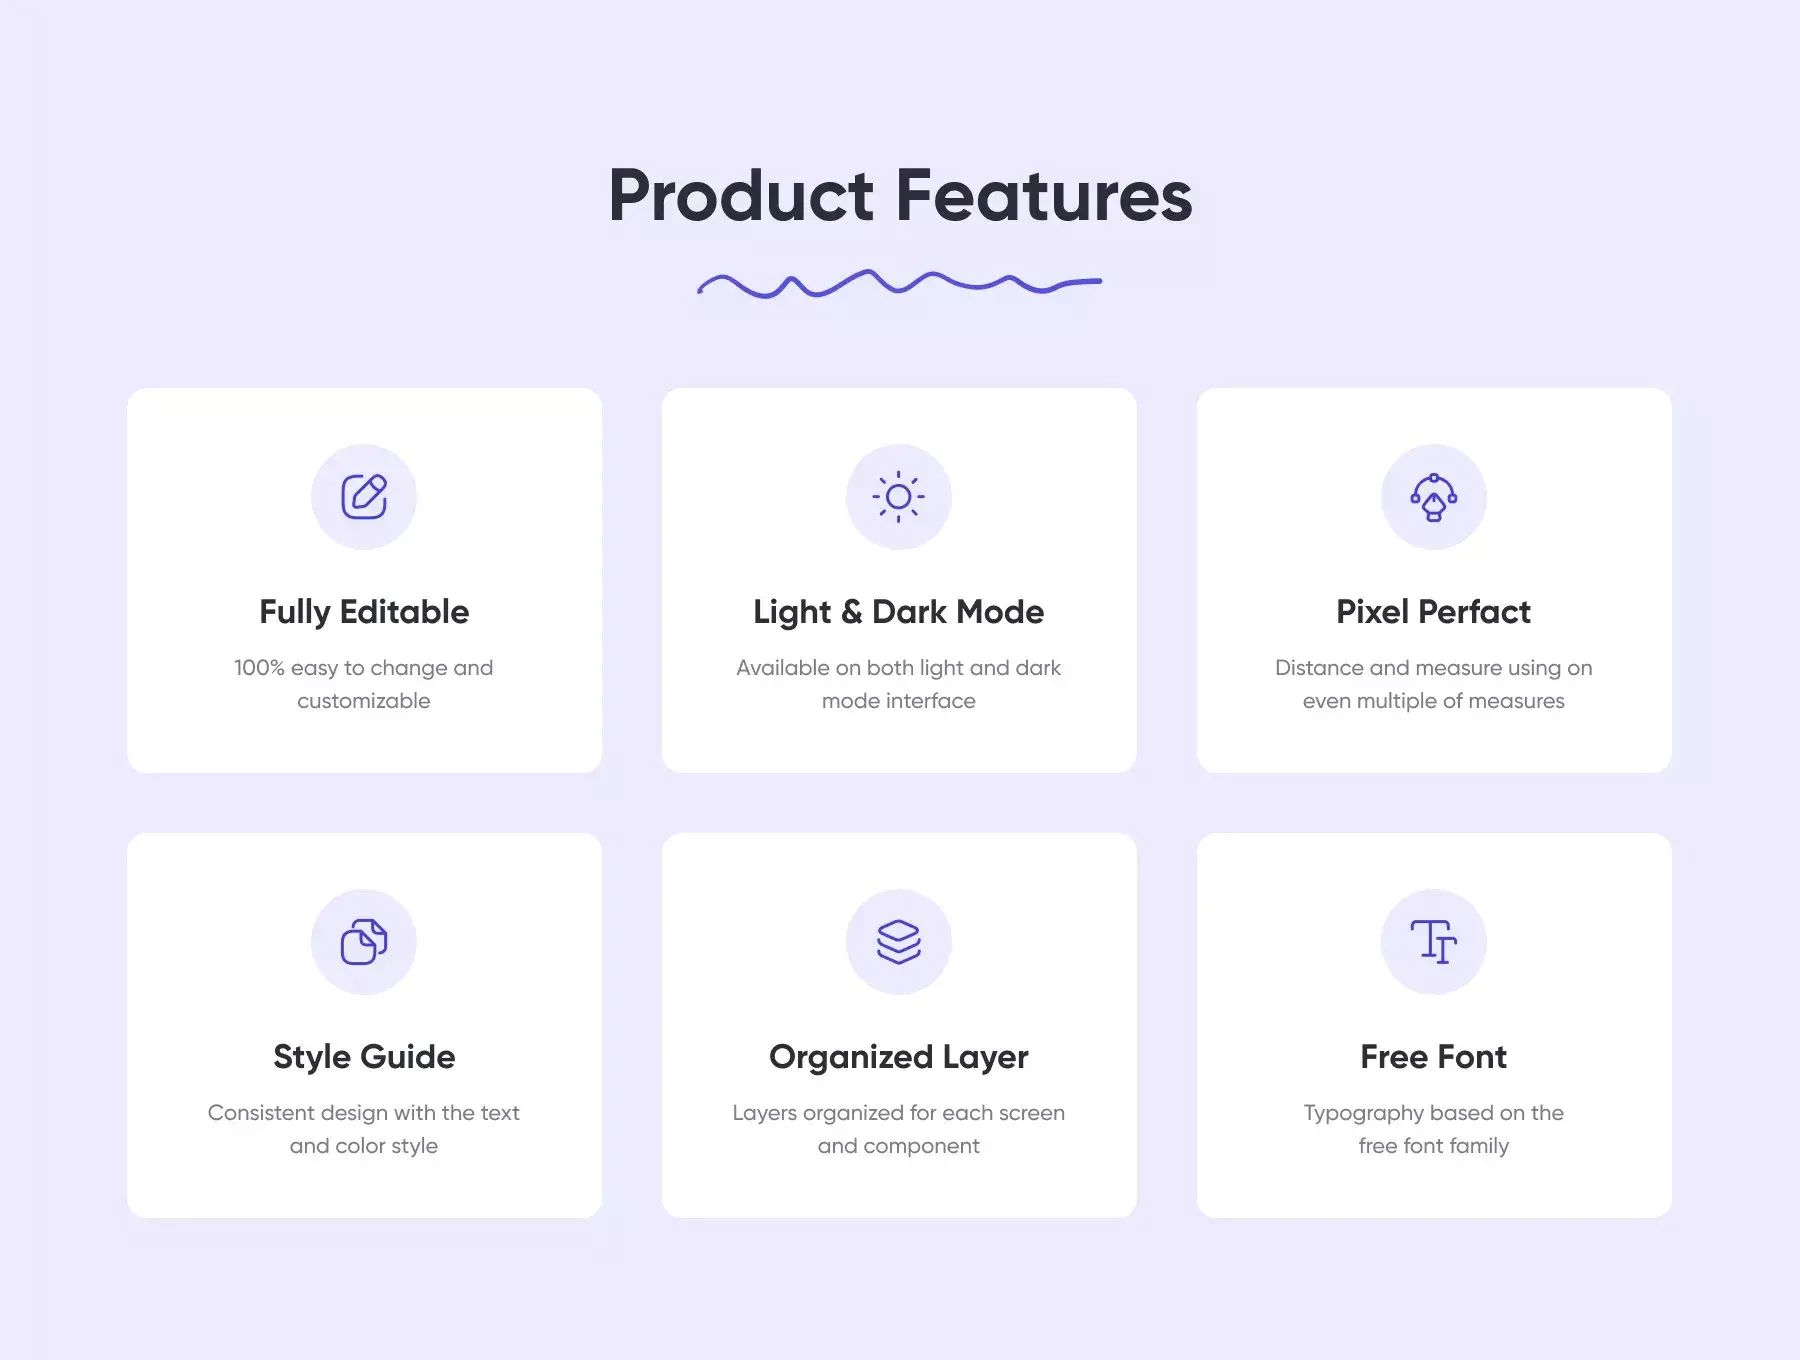The height and width of the screenshot is (1360, 1800).
Task: Click "100% easy to change and customizable" text
Action: click(364, 684)
